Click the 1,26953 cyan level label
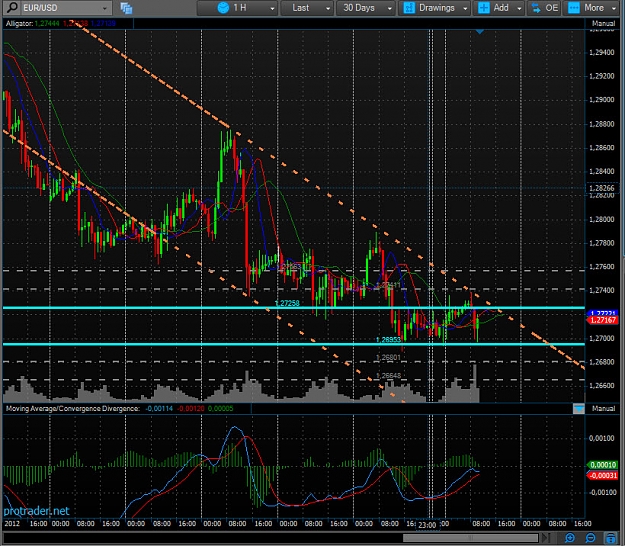The image size is (625, 546). tap(388, 340)
